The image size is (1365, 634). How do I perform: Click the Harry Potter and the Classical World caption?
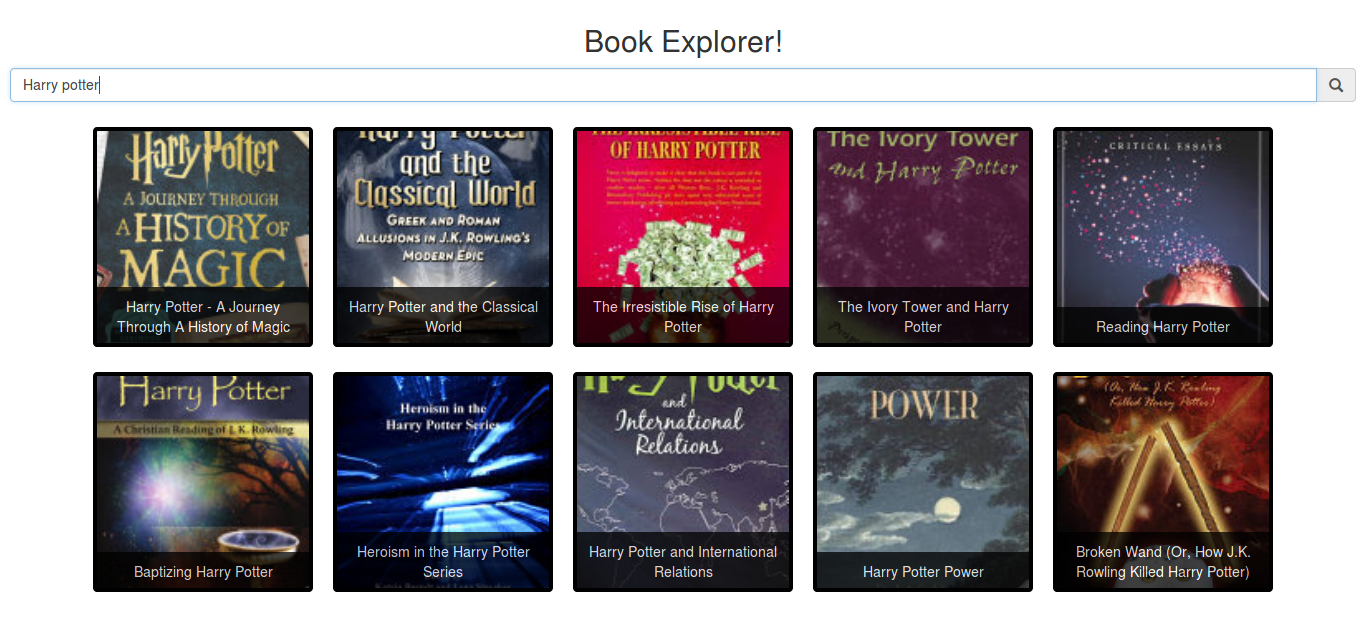click(x=443, y=317)
